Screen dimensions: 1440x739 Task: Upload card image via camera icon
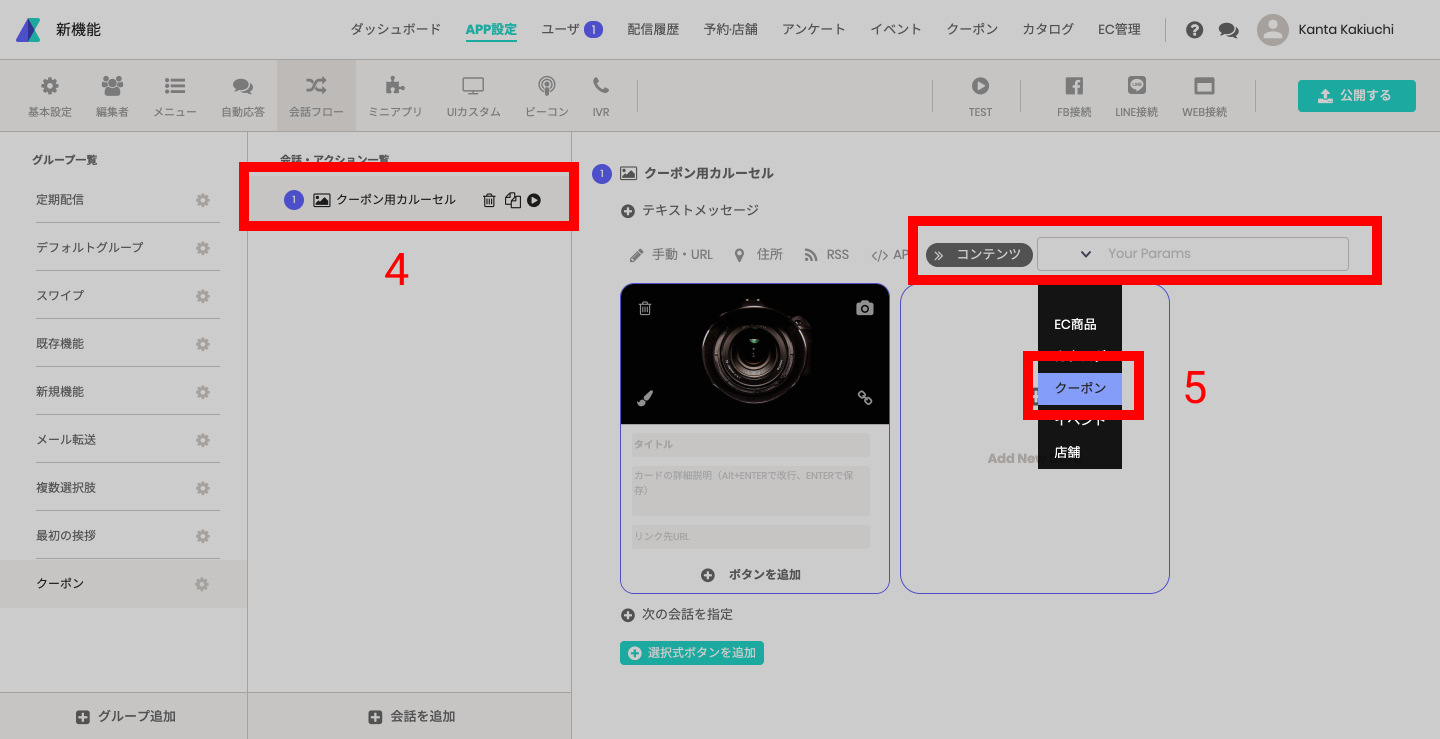[865, 308]
